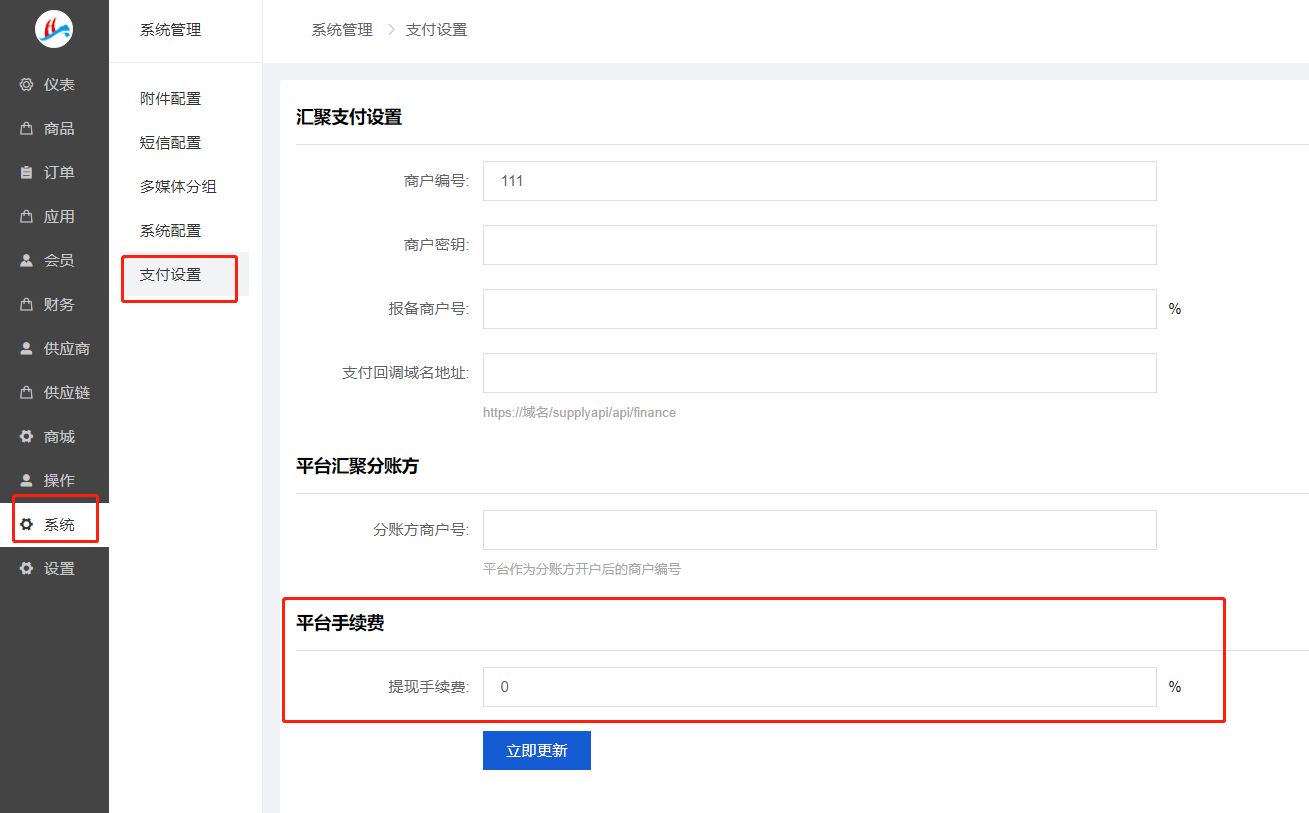Click the 报备商户号 field label
Image resolution: width=1309 pixels, height=813 pixels.
[x=429, y=309]
